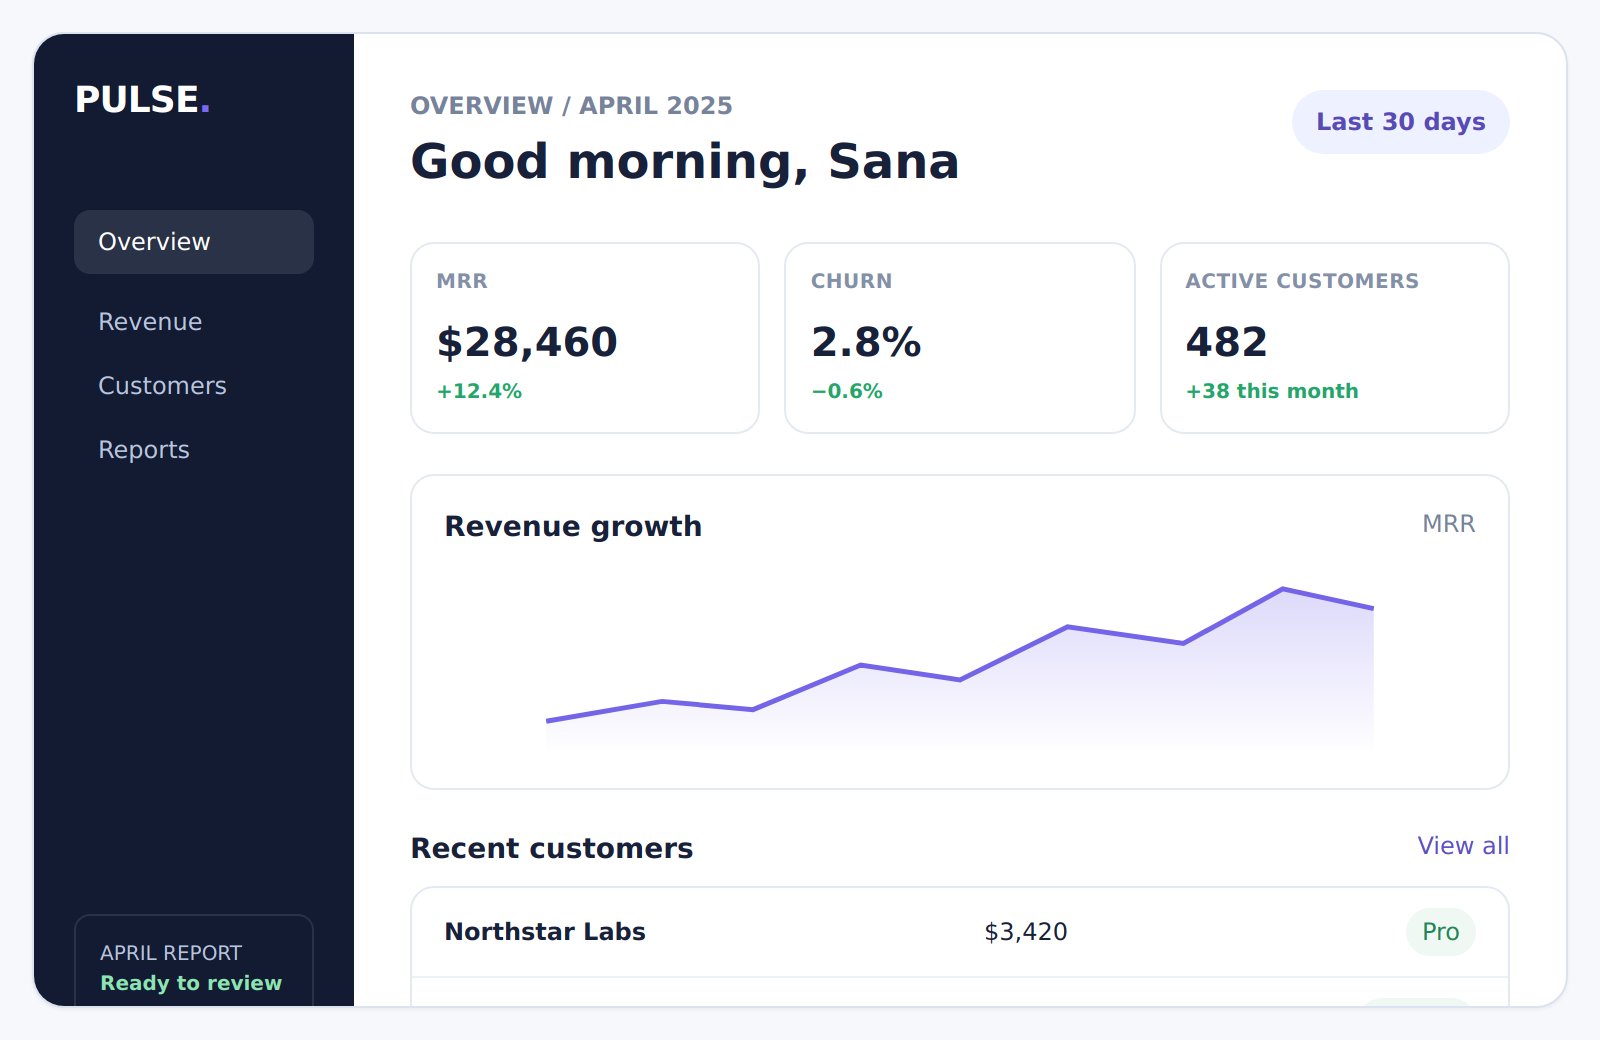This screenshot has height=1040, width=1600.
Task: Click the Overview / April 2025 breadcrumb
Action: (571, 106)
